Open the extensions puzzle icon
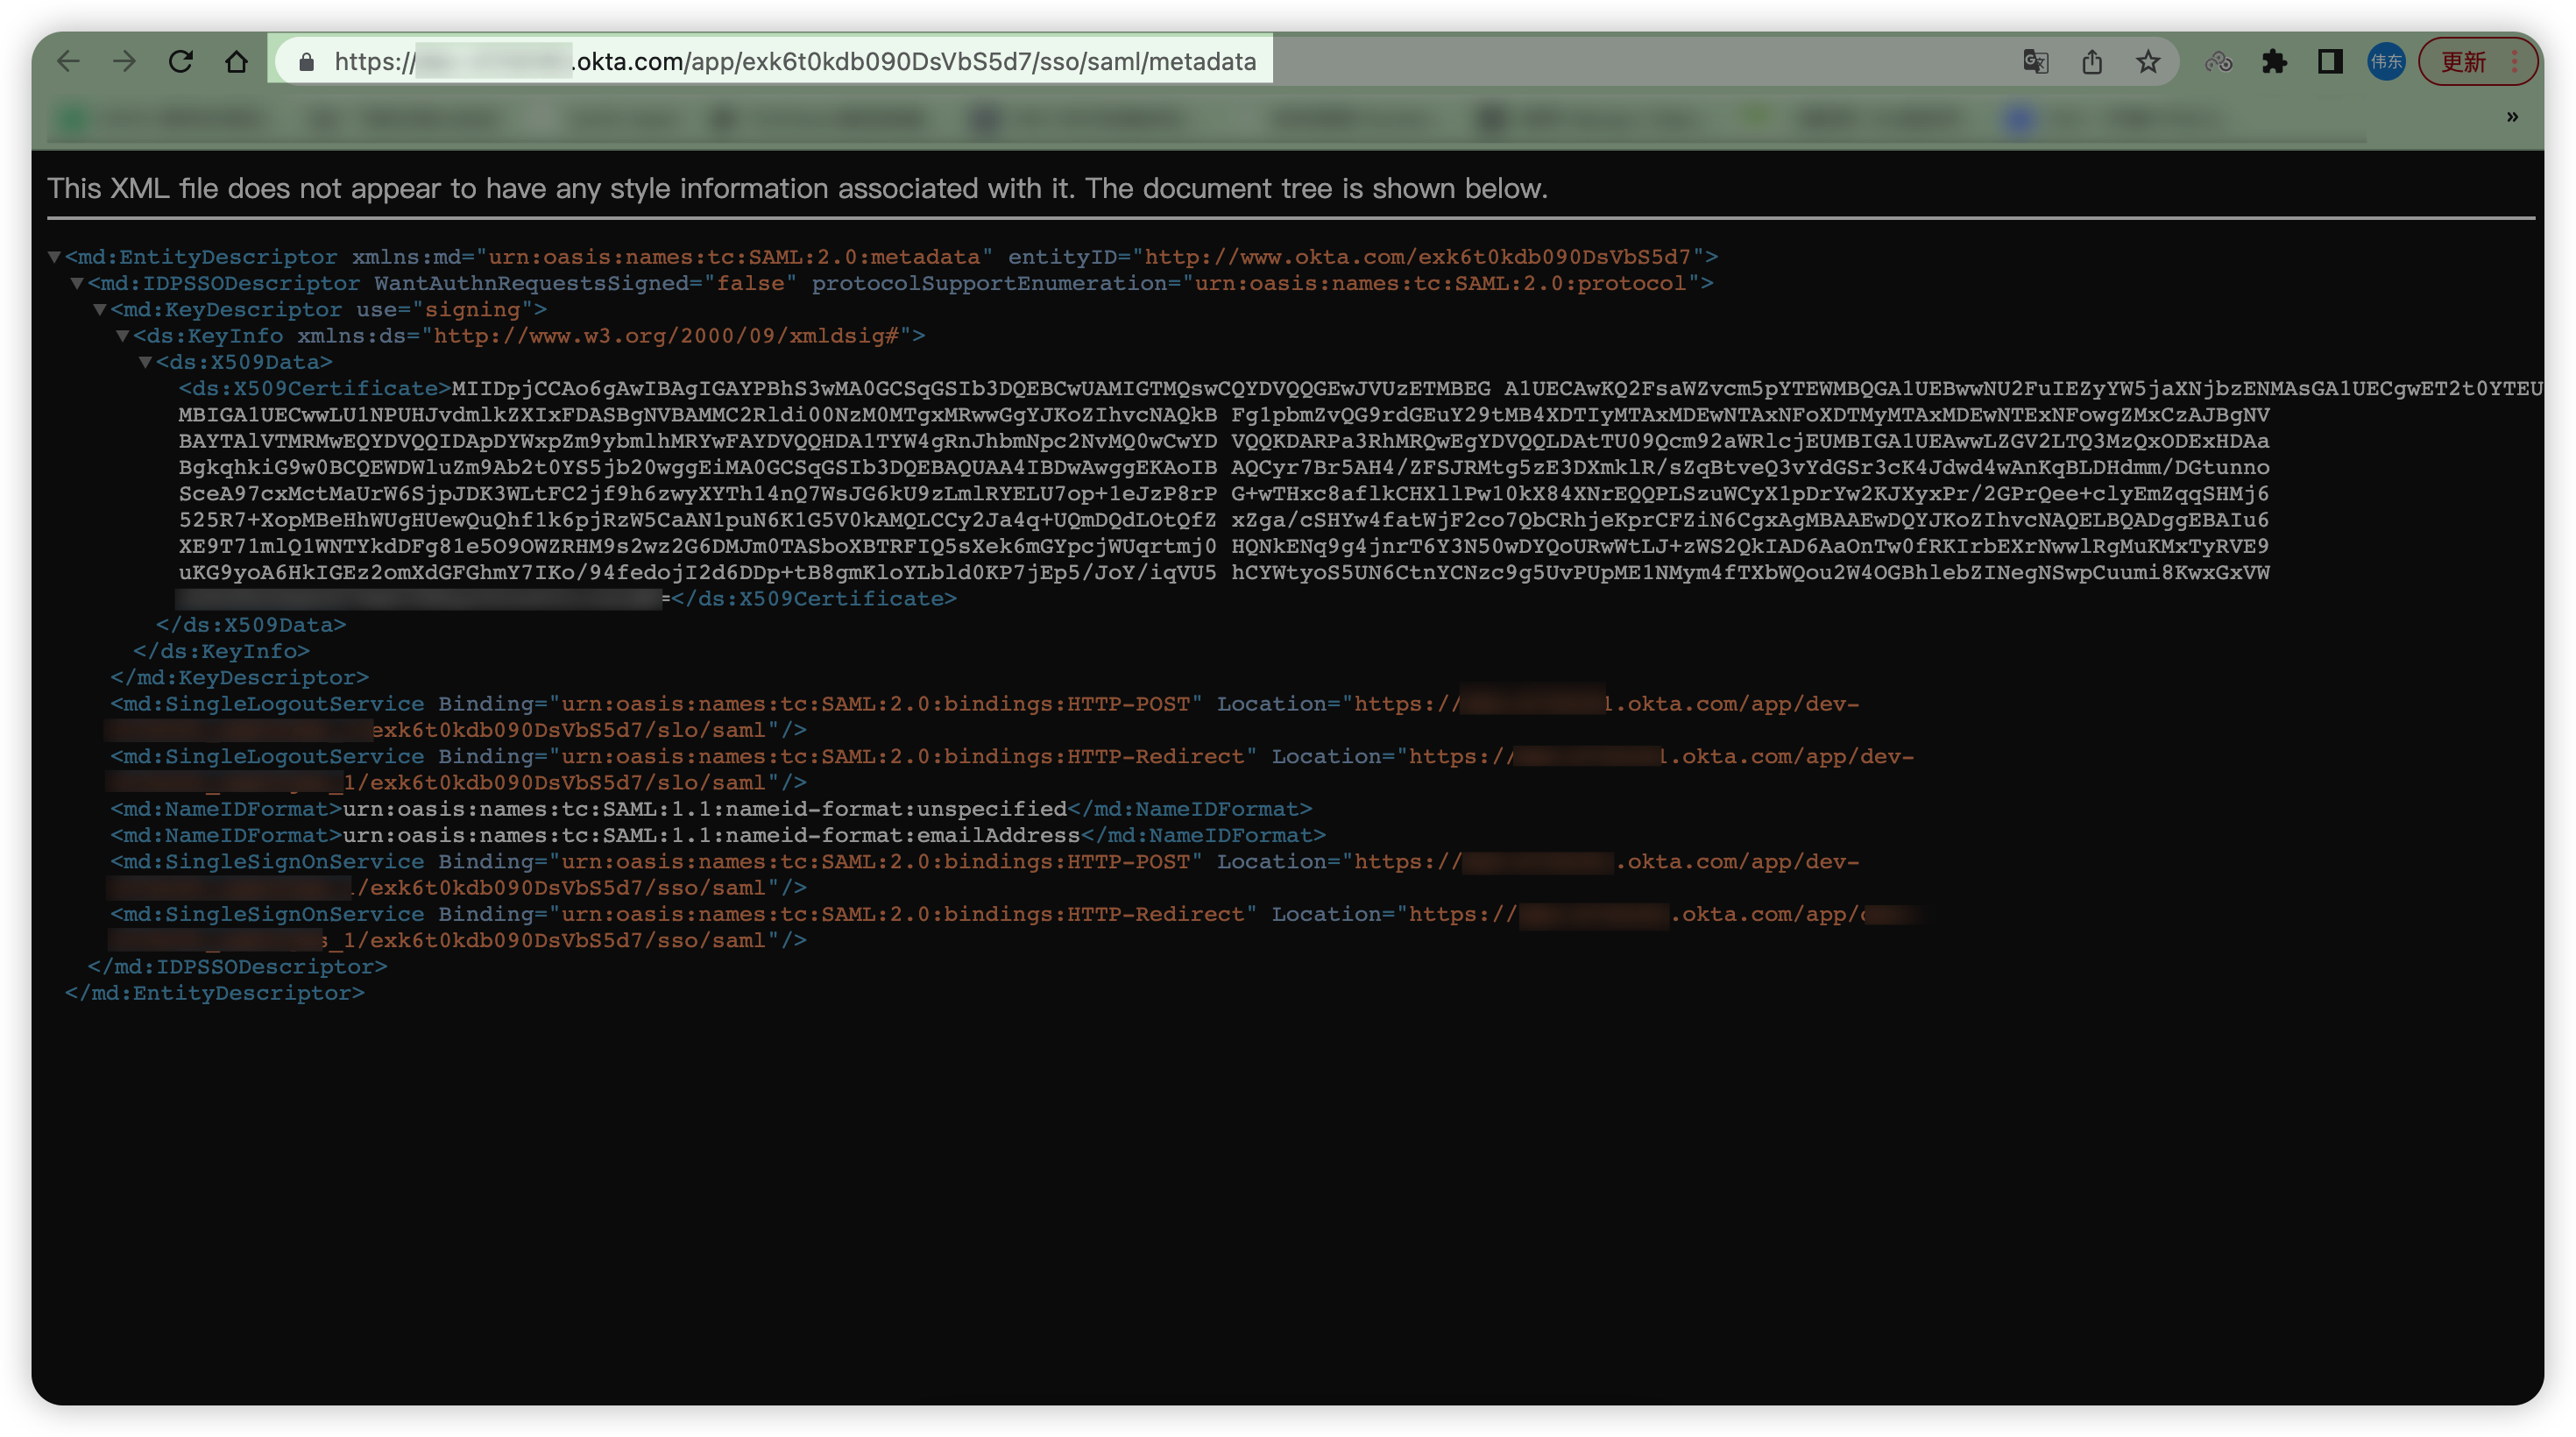 point(2274,62)
